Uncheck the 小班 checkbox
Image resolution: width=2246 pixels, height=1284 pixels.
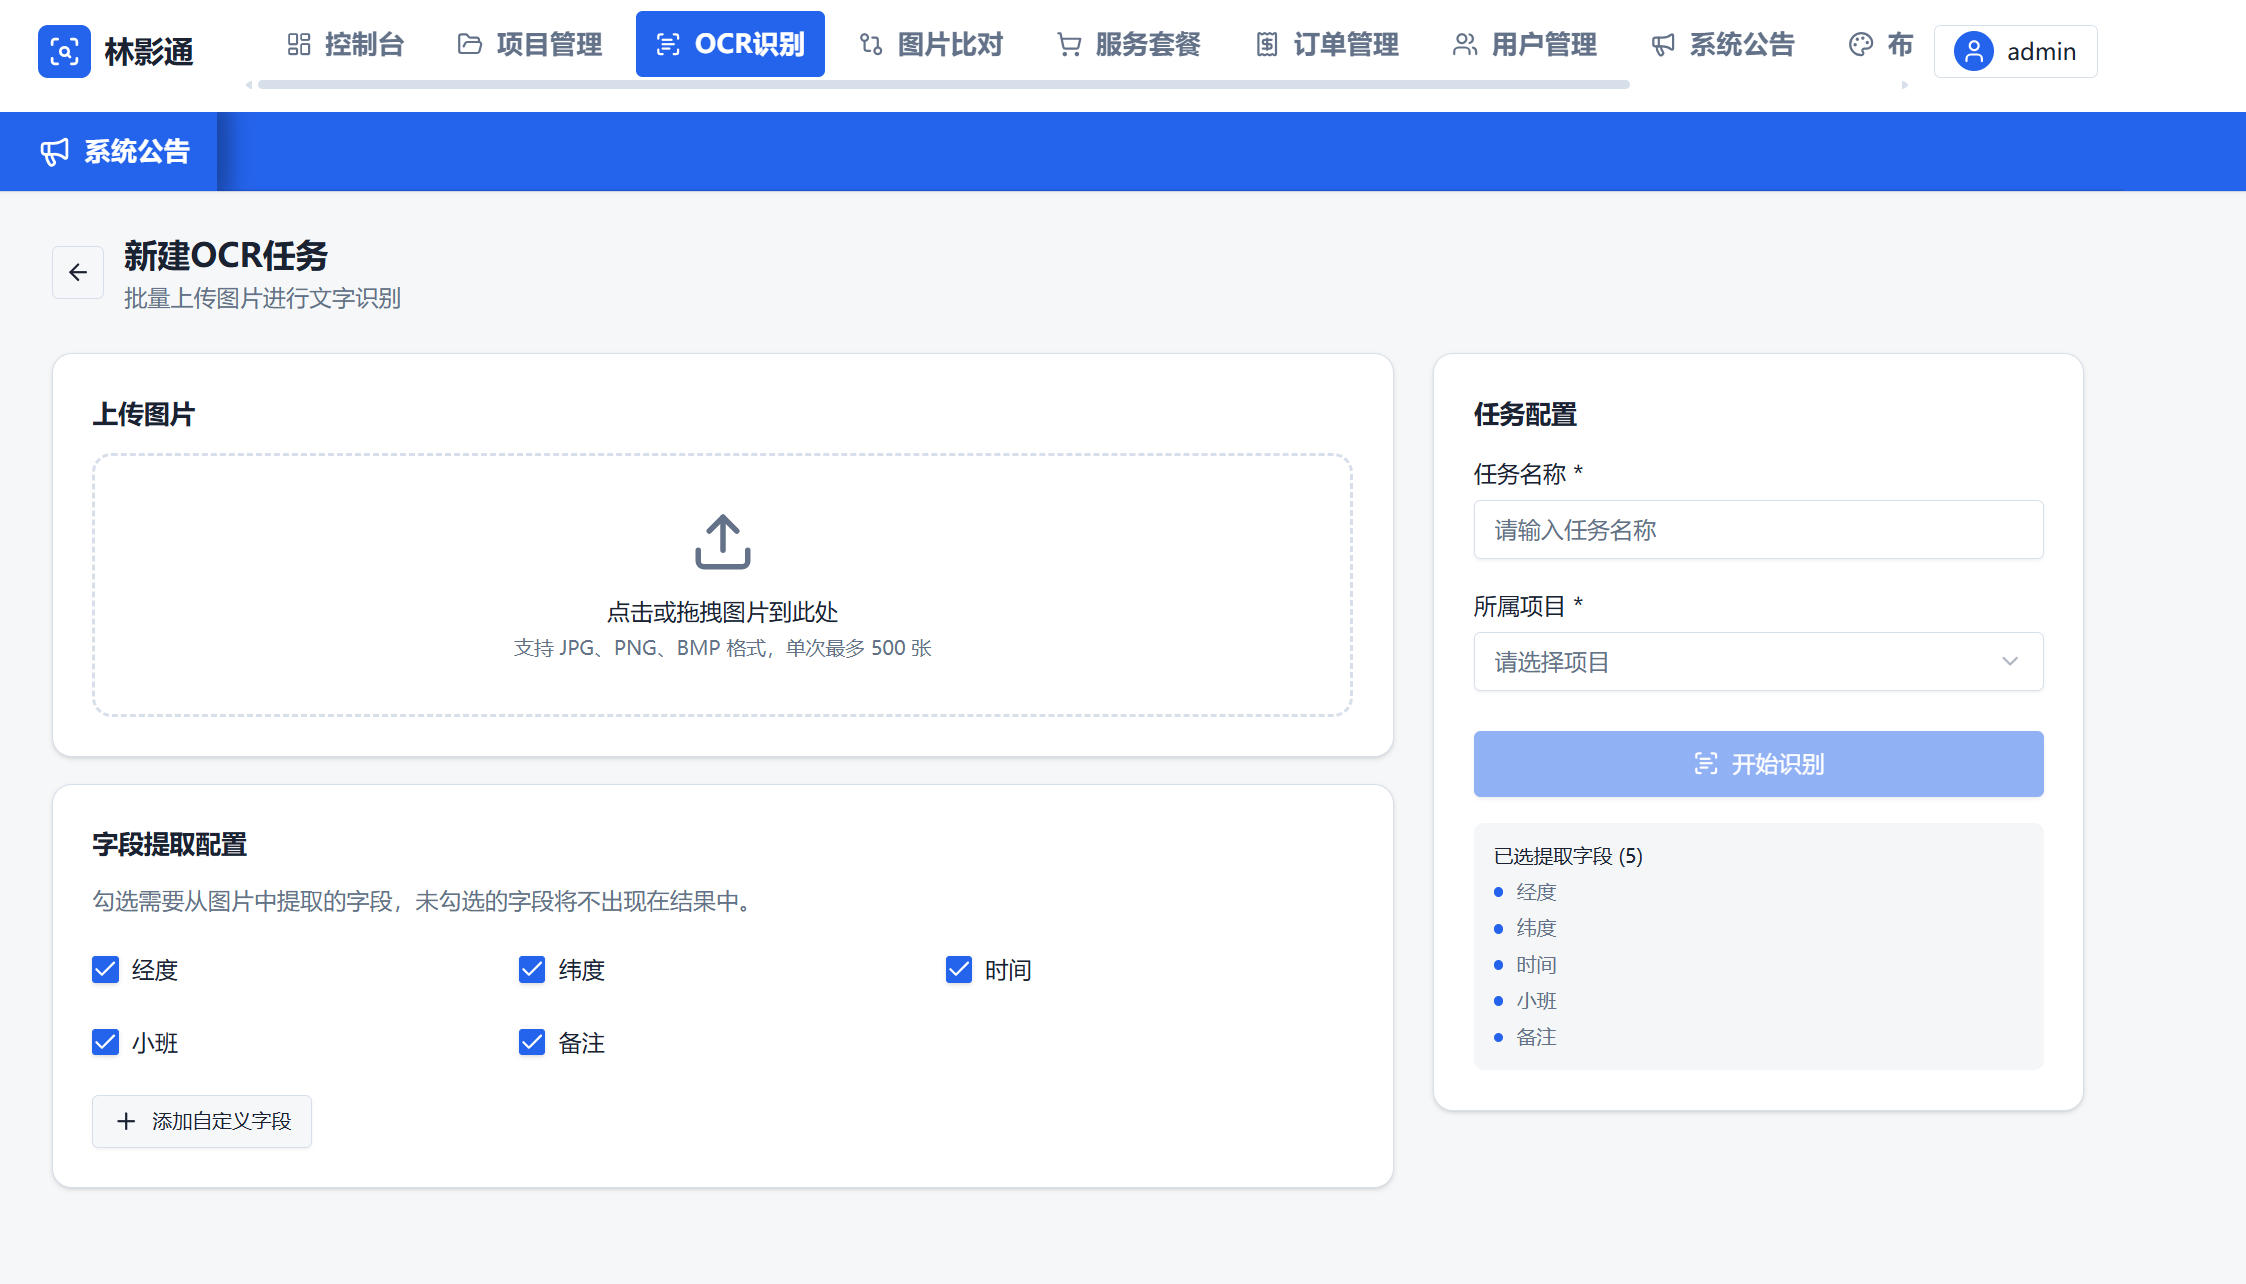pyautogui.click(x=105, y=1043)
